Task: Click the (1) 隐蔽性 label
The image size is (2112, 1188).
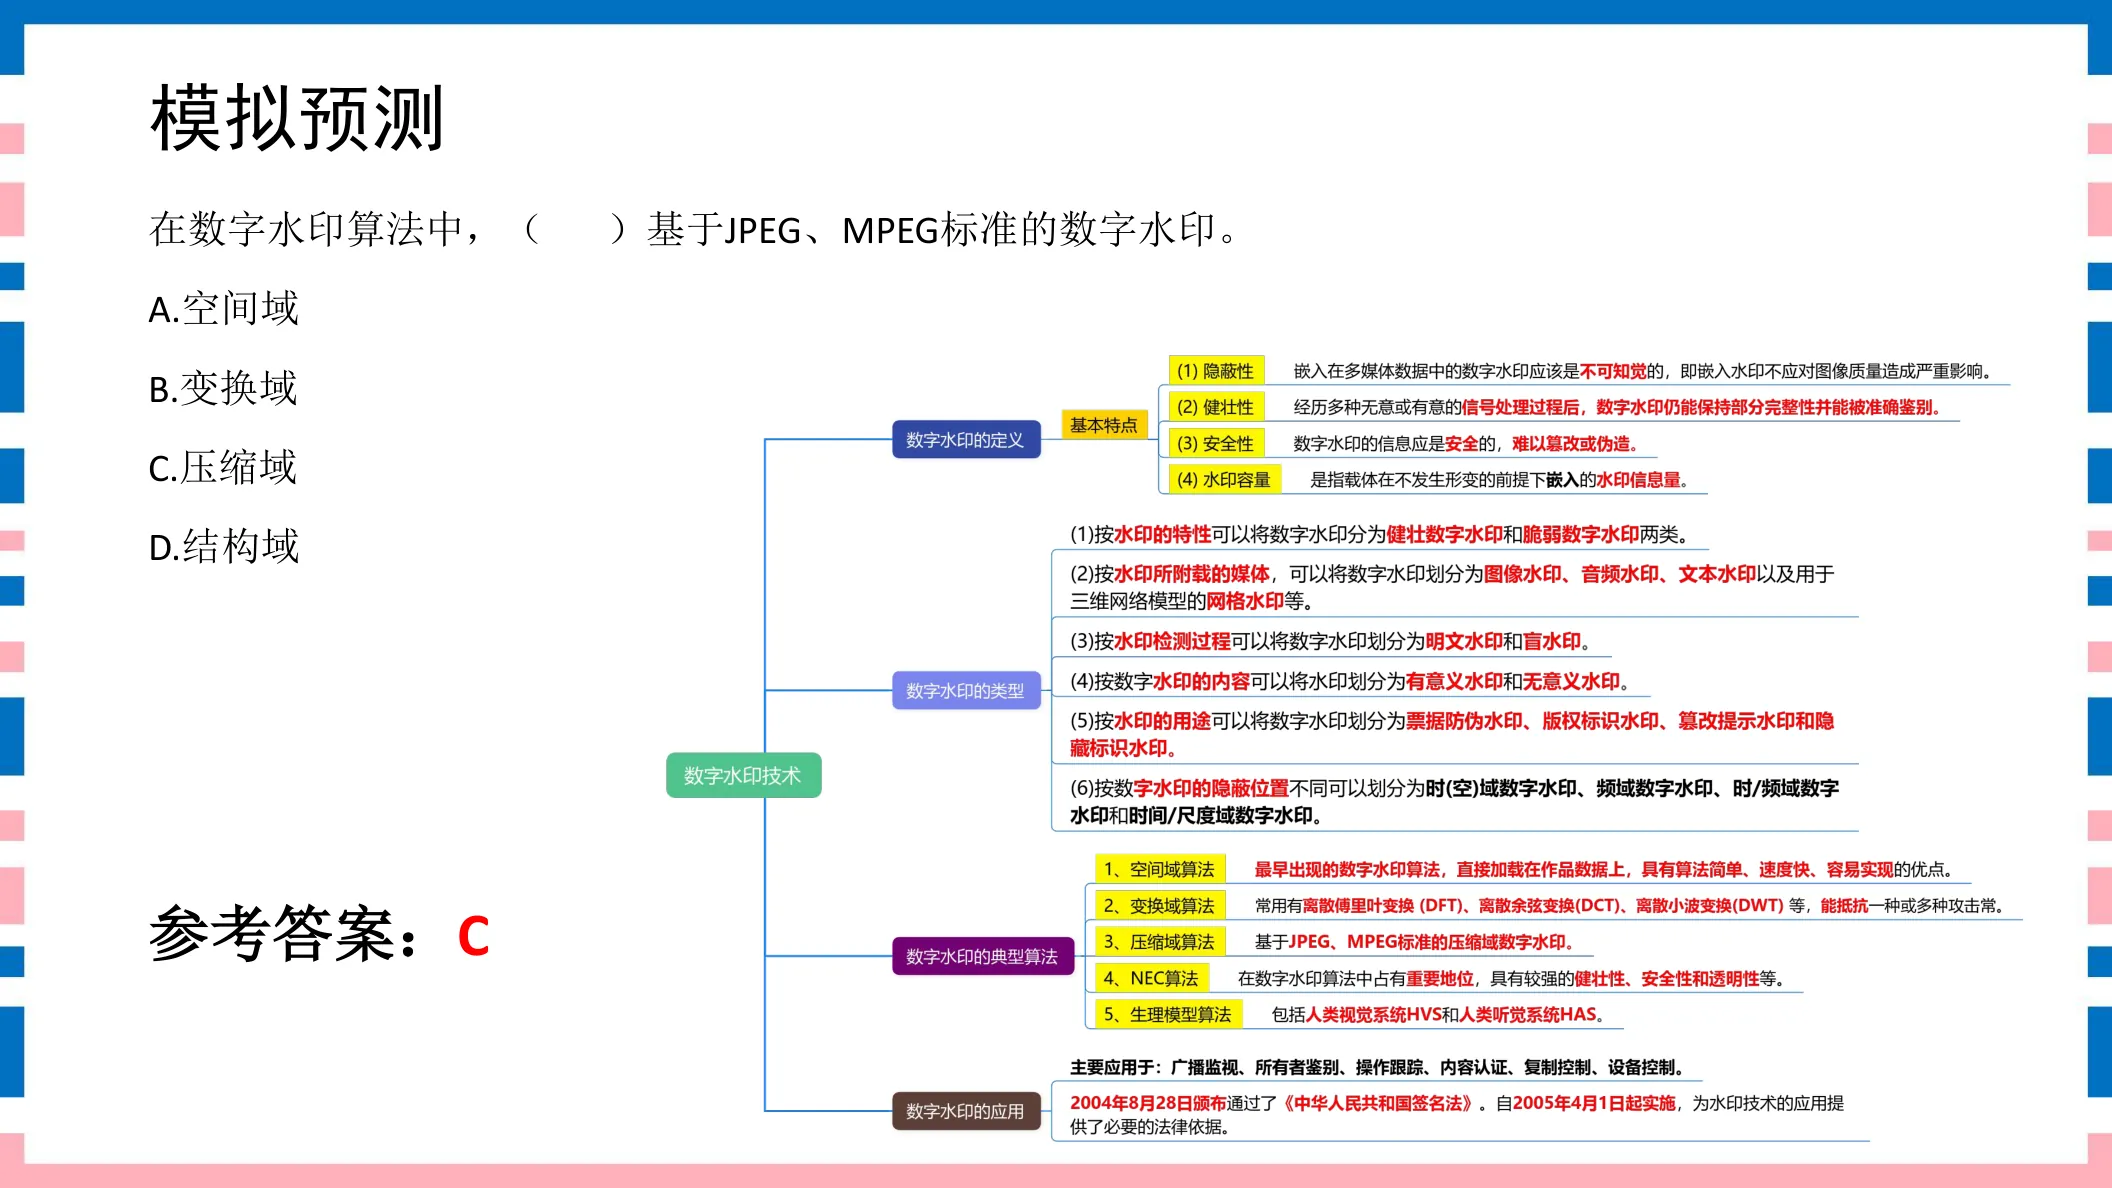Action: tap(1215, 371)
